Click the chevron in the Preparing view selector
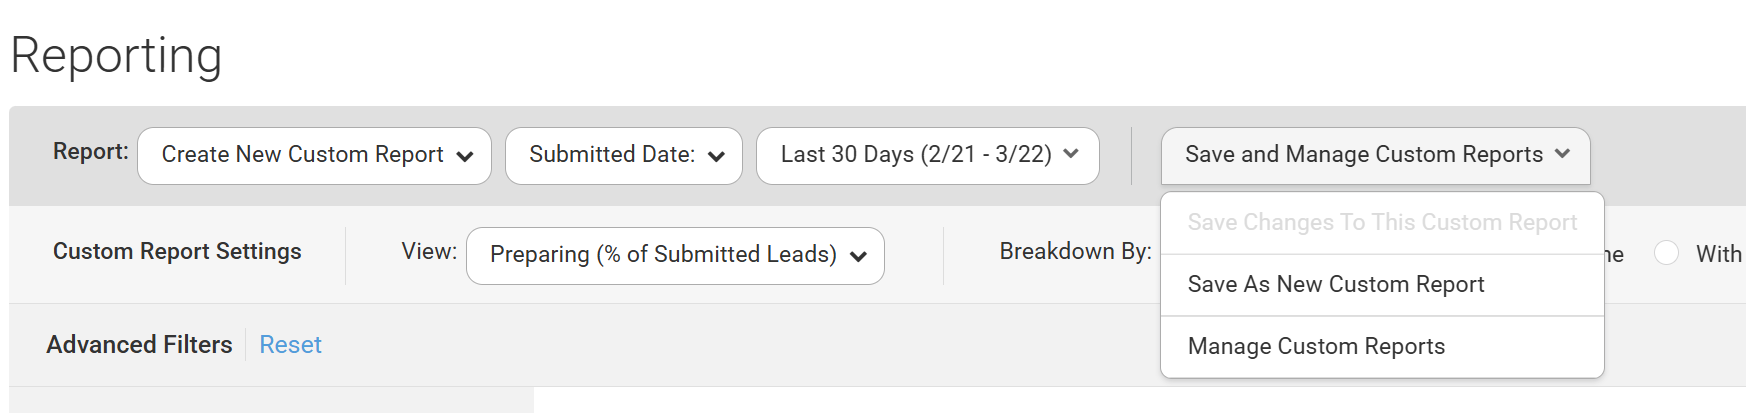Image resolution: width=1746 pixels, height=413 pixels. click(x=858, y=256)
